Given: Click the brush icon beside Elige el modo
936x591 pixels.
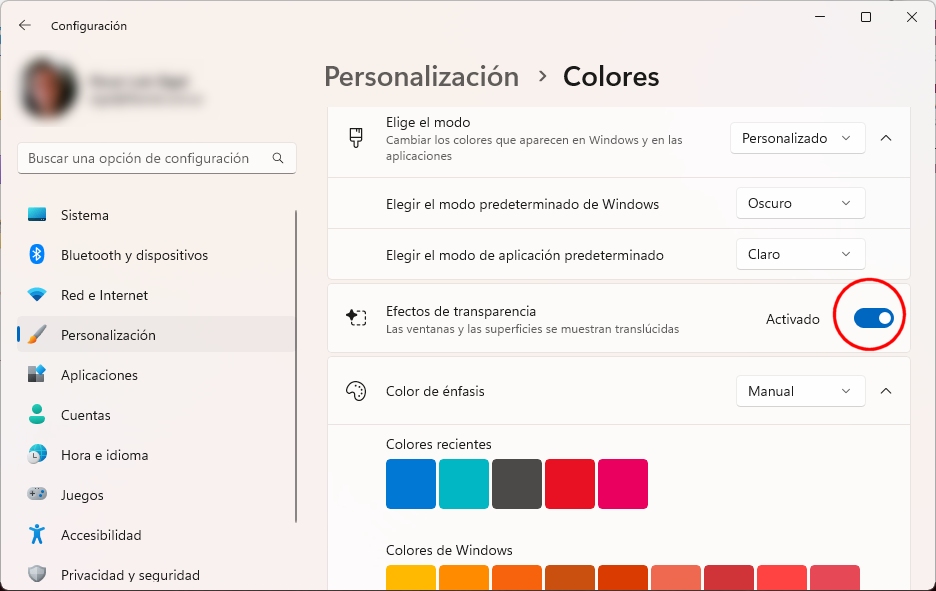Looking at the screenshot, I should pos(356,138).
